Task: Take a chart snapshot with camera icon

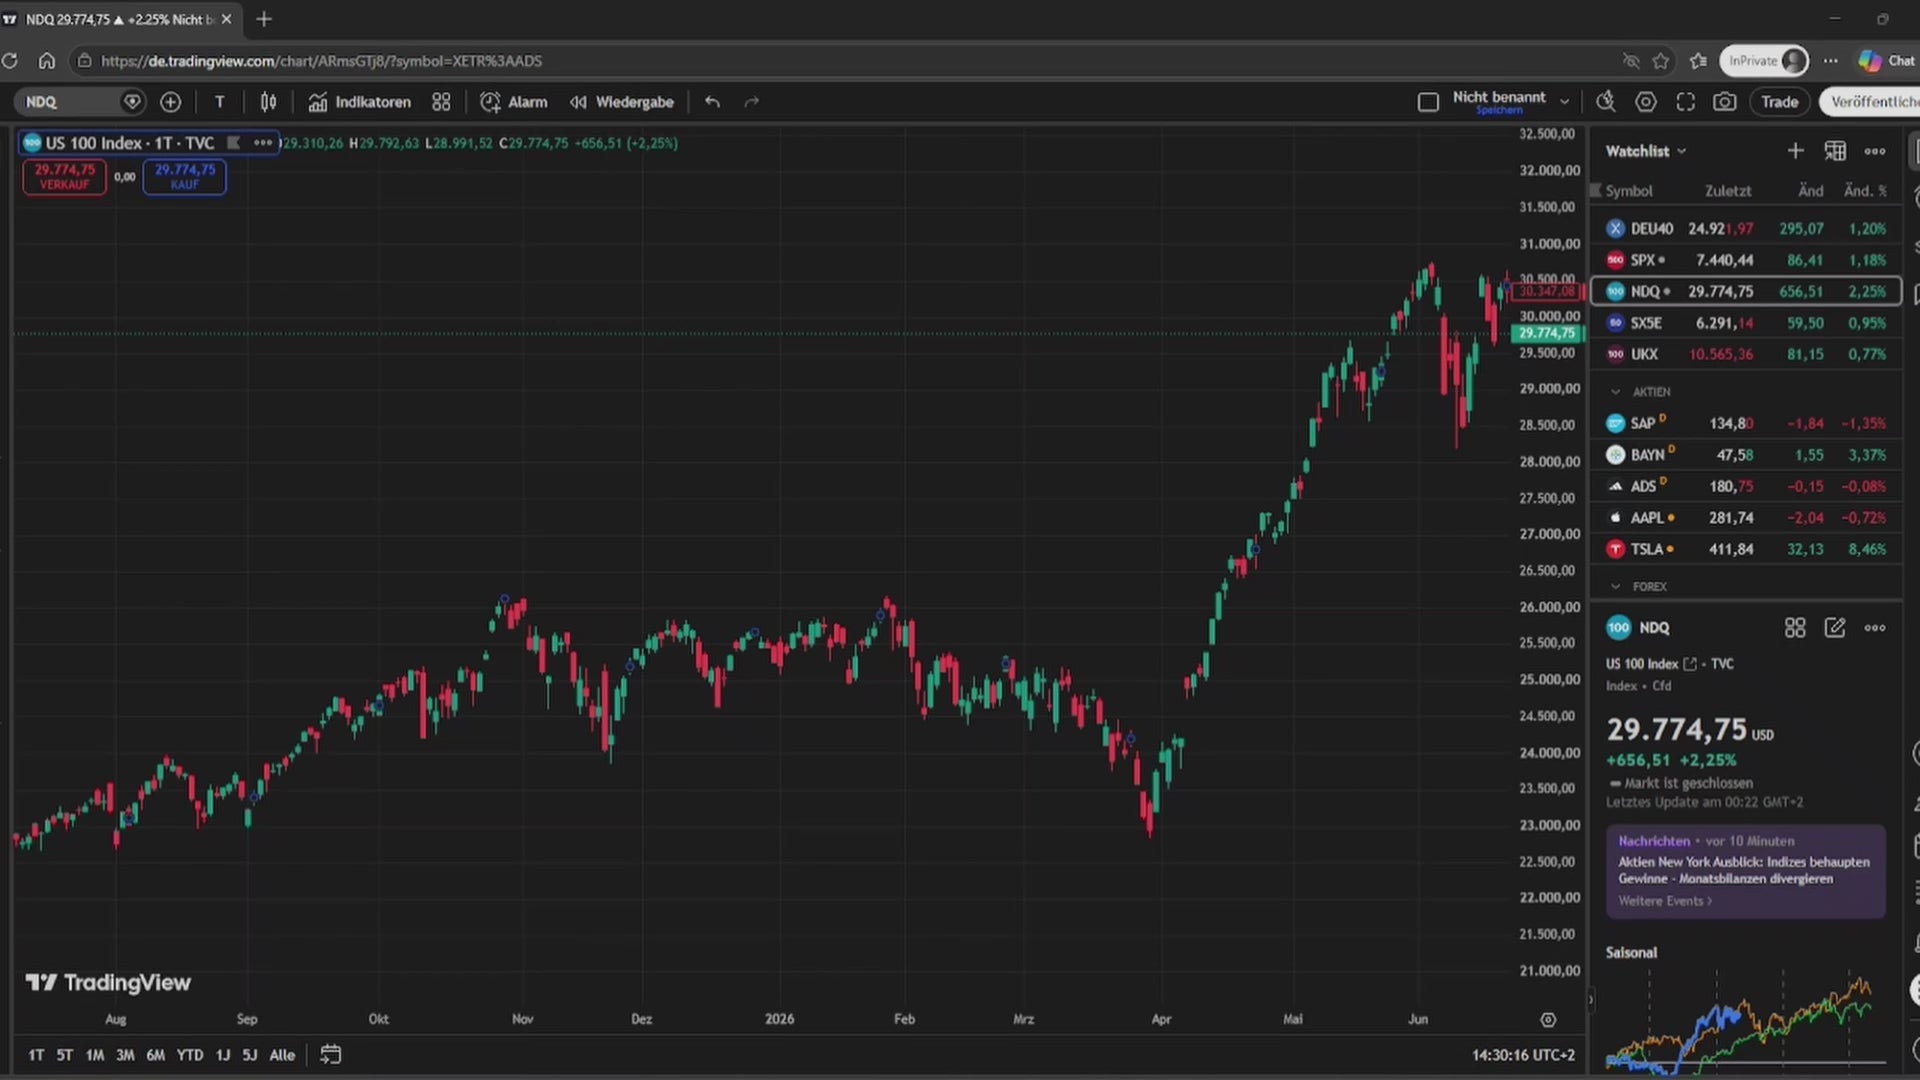Action: (1725, 102)
